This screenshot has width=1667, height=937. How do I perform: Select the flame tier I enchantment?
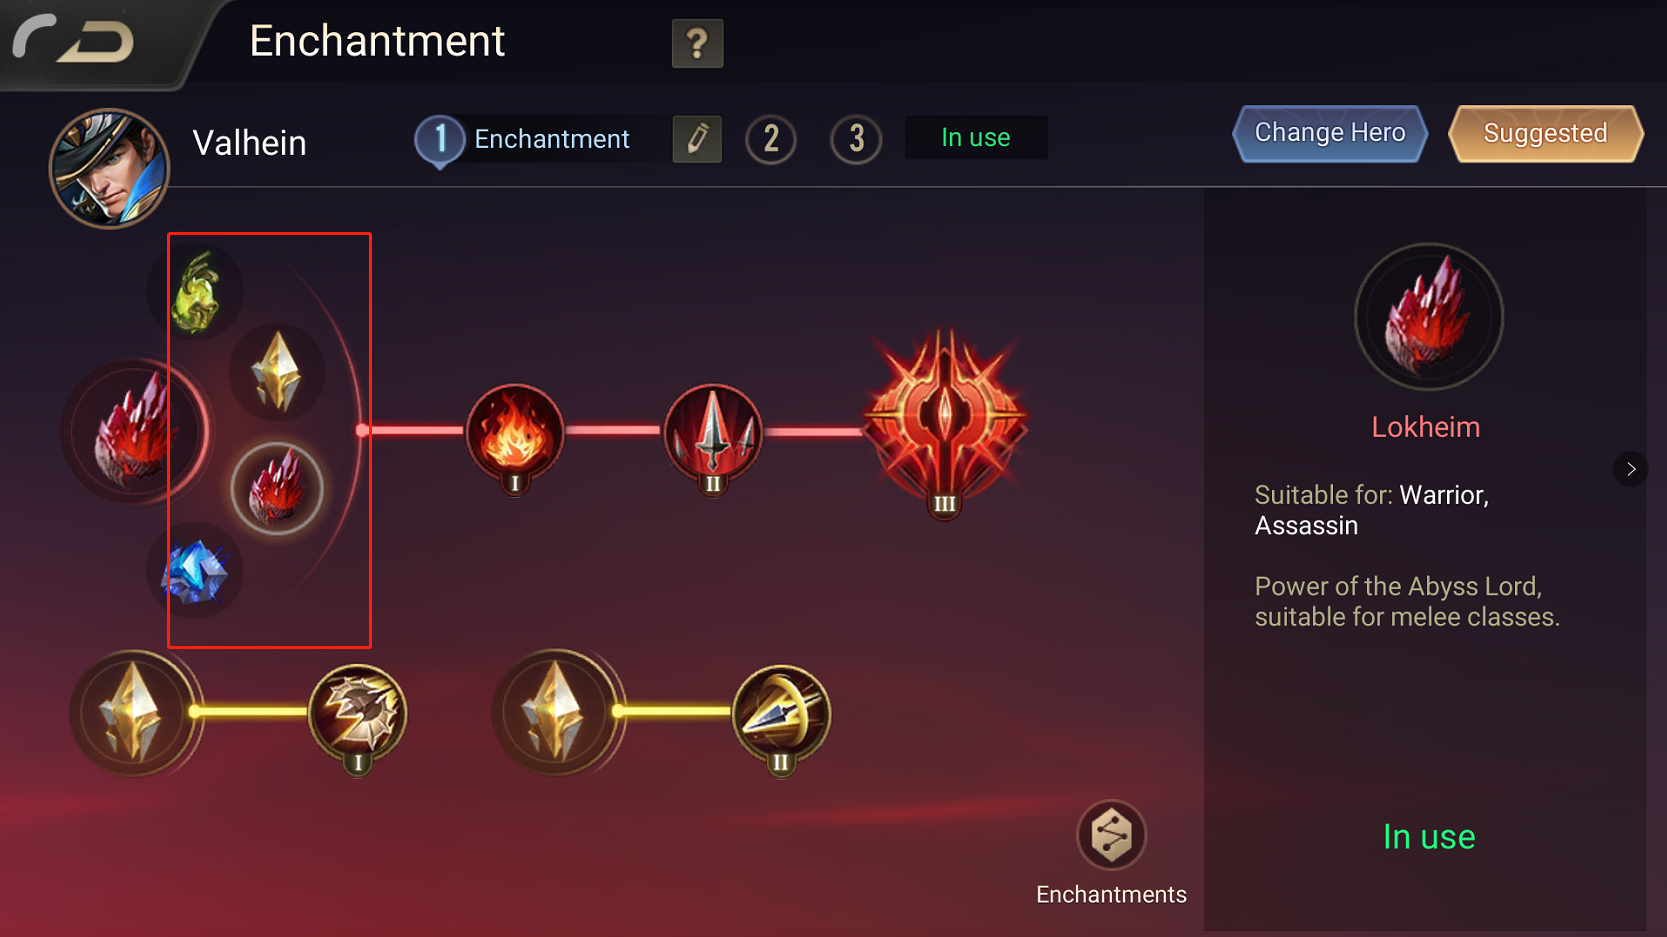(x=514, y=435)
